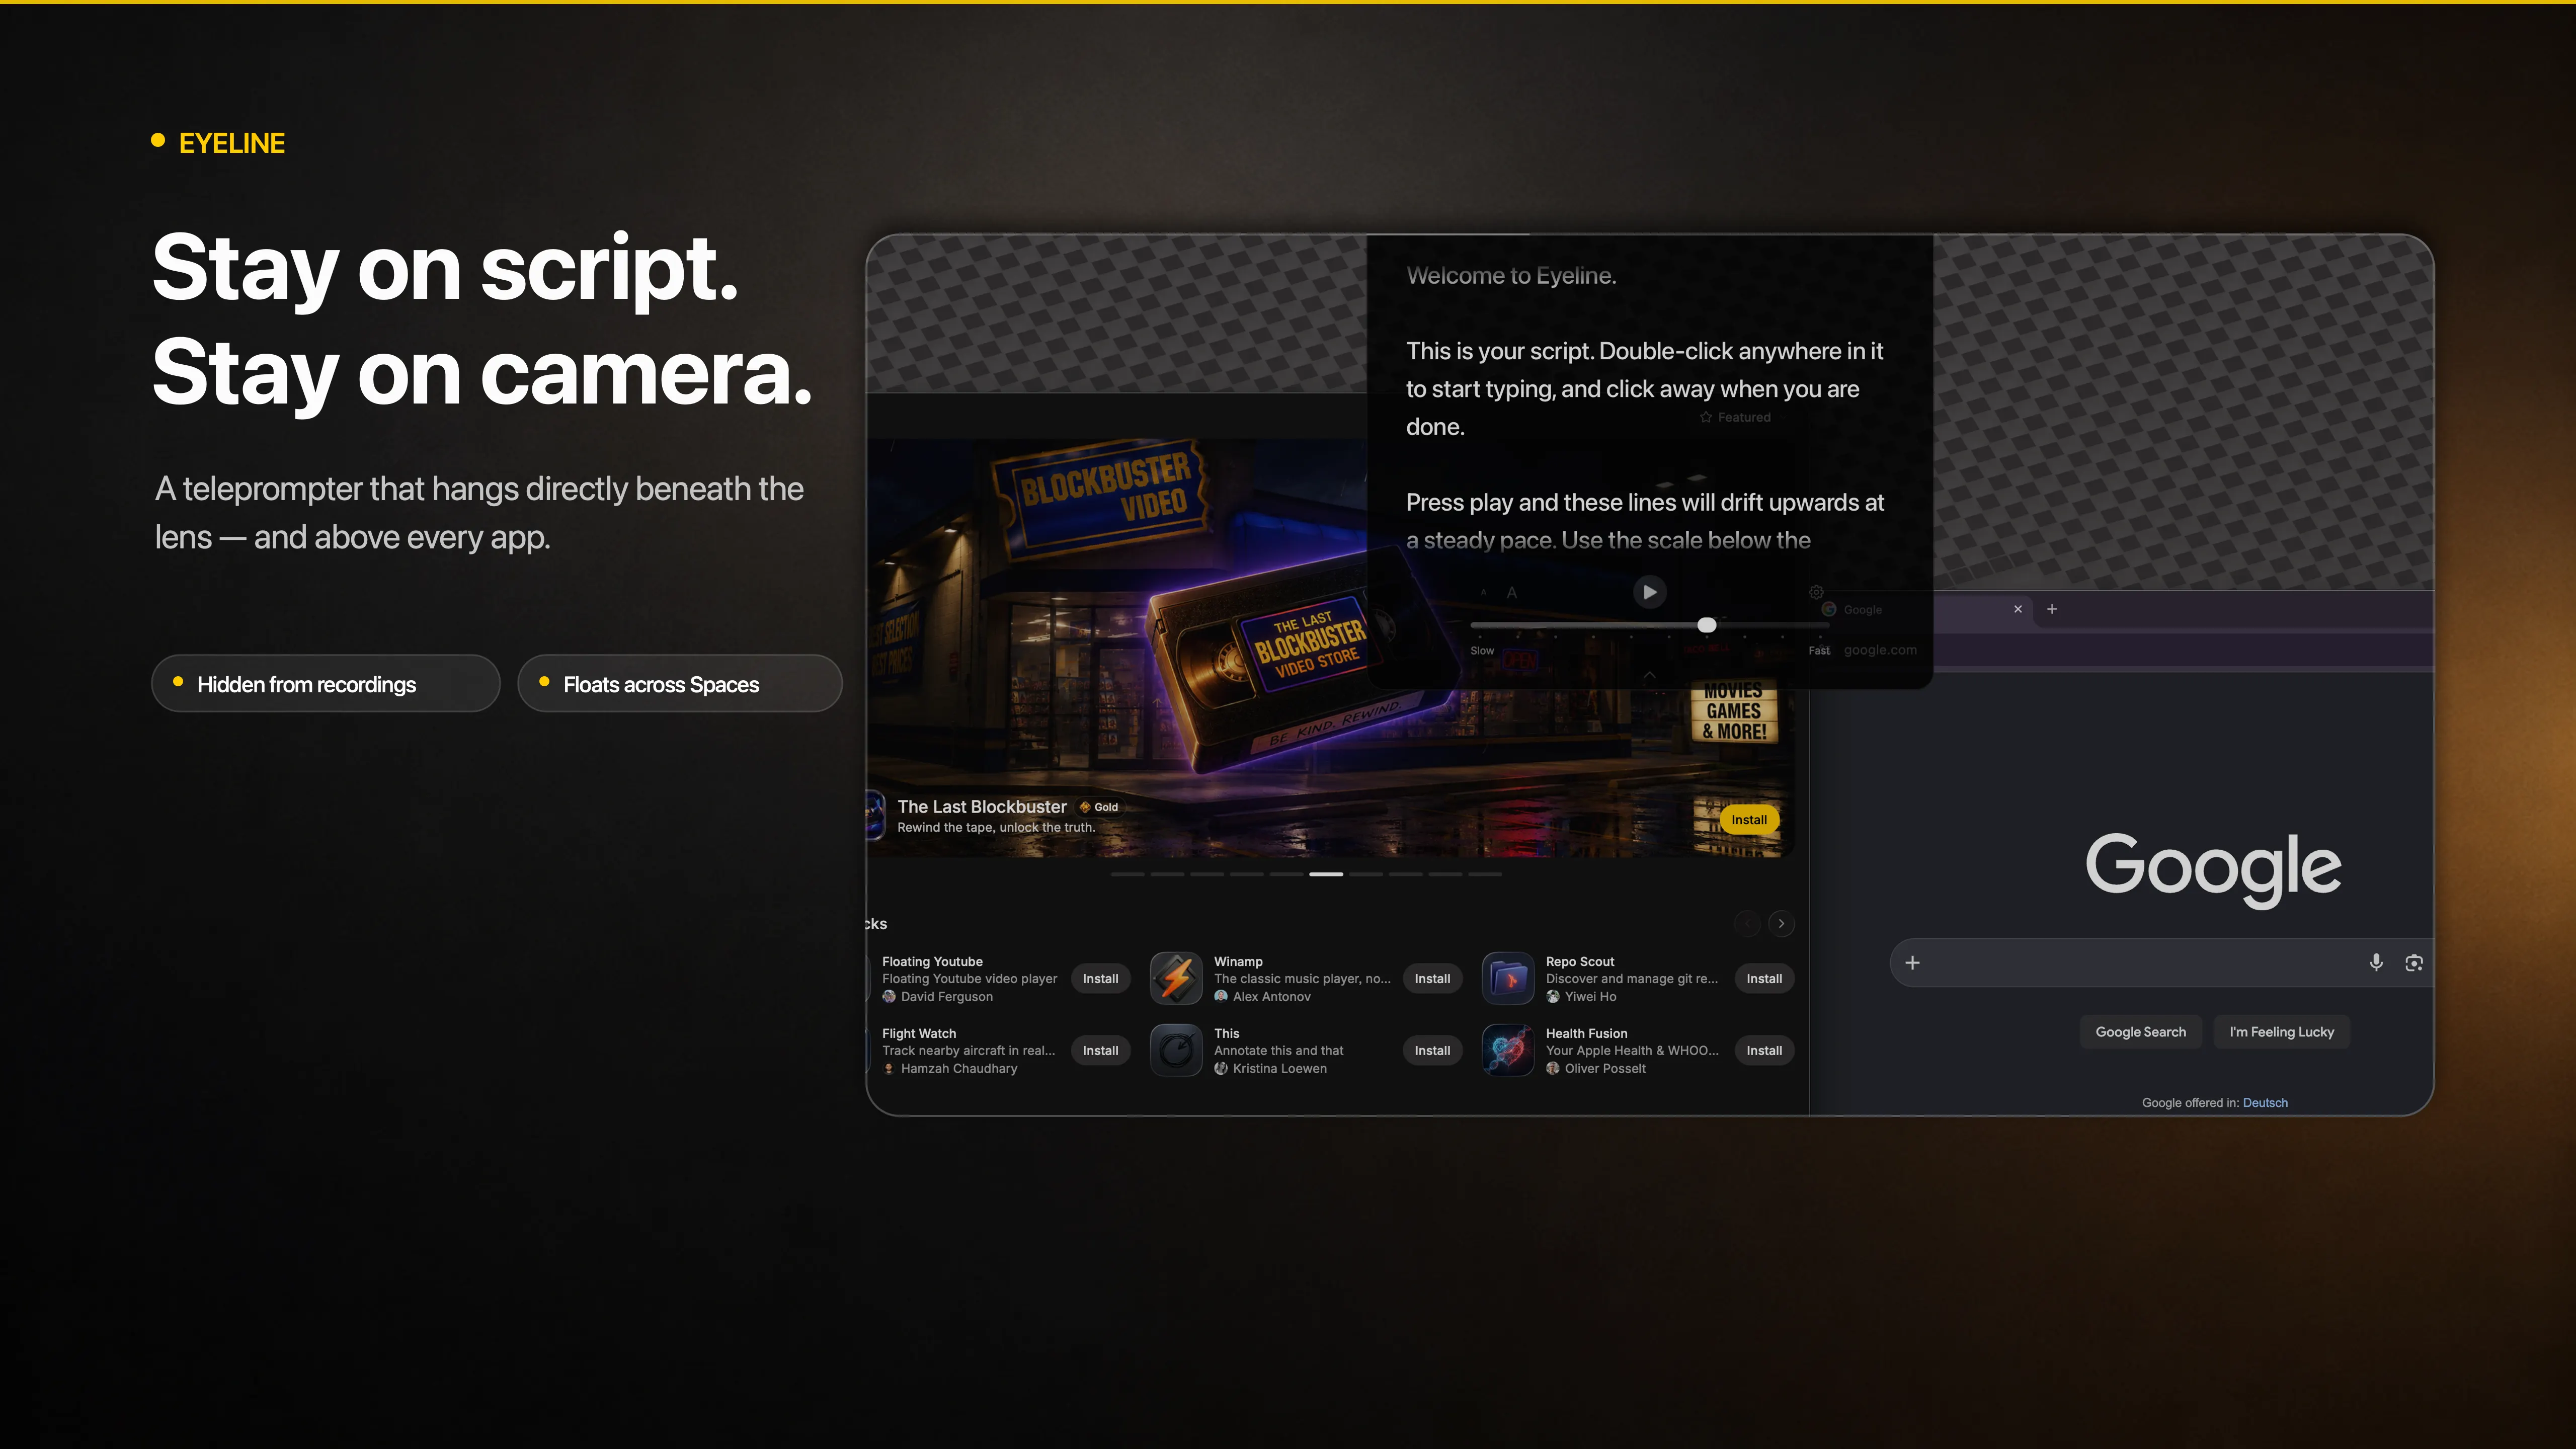2576x1449 pixels.
Task: Click David Ferguson author avatar
Action: tap(889, 997)
